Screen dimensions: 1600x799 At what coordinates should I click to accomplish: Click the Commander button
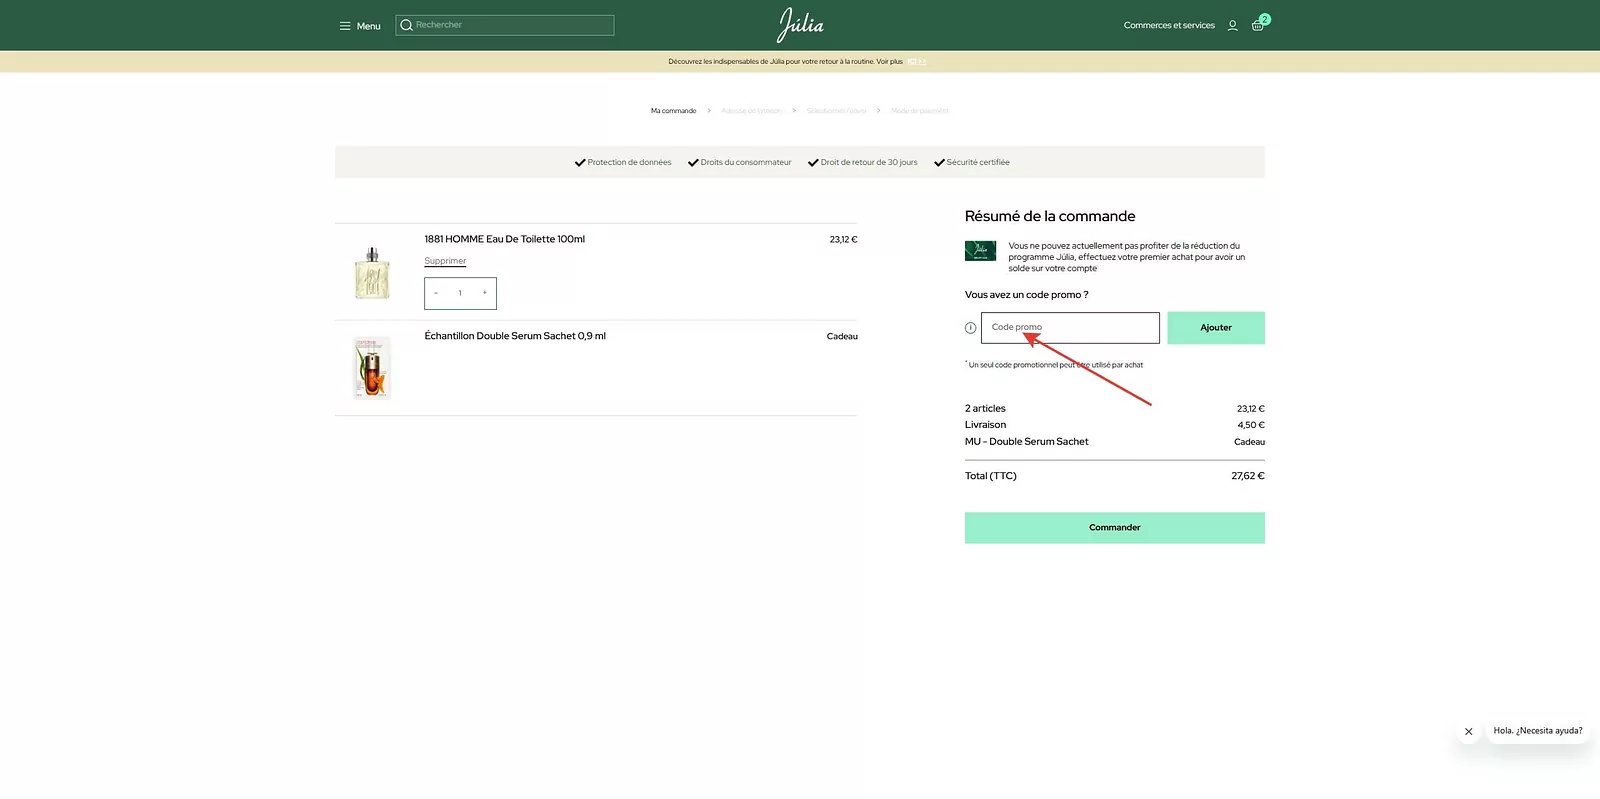pos(1115,528)
